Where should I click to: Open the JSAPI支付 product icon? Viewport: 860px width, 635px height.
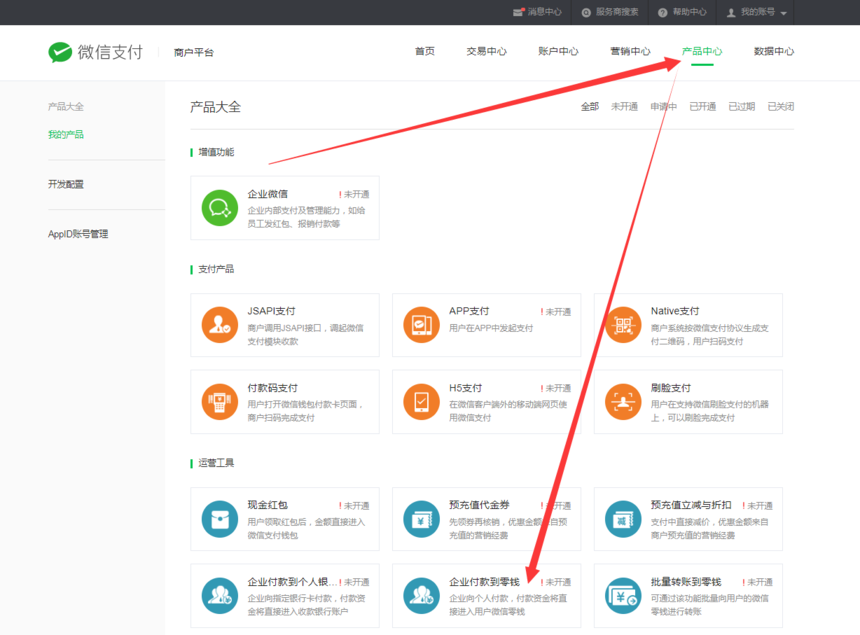(x=219, y=325)
